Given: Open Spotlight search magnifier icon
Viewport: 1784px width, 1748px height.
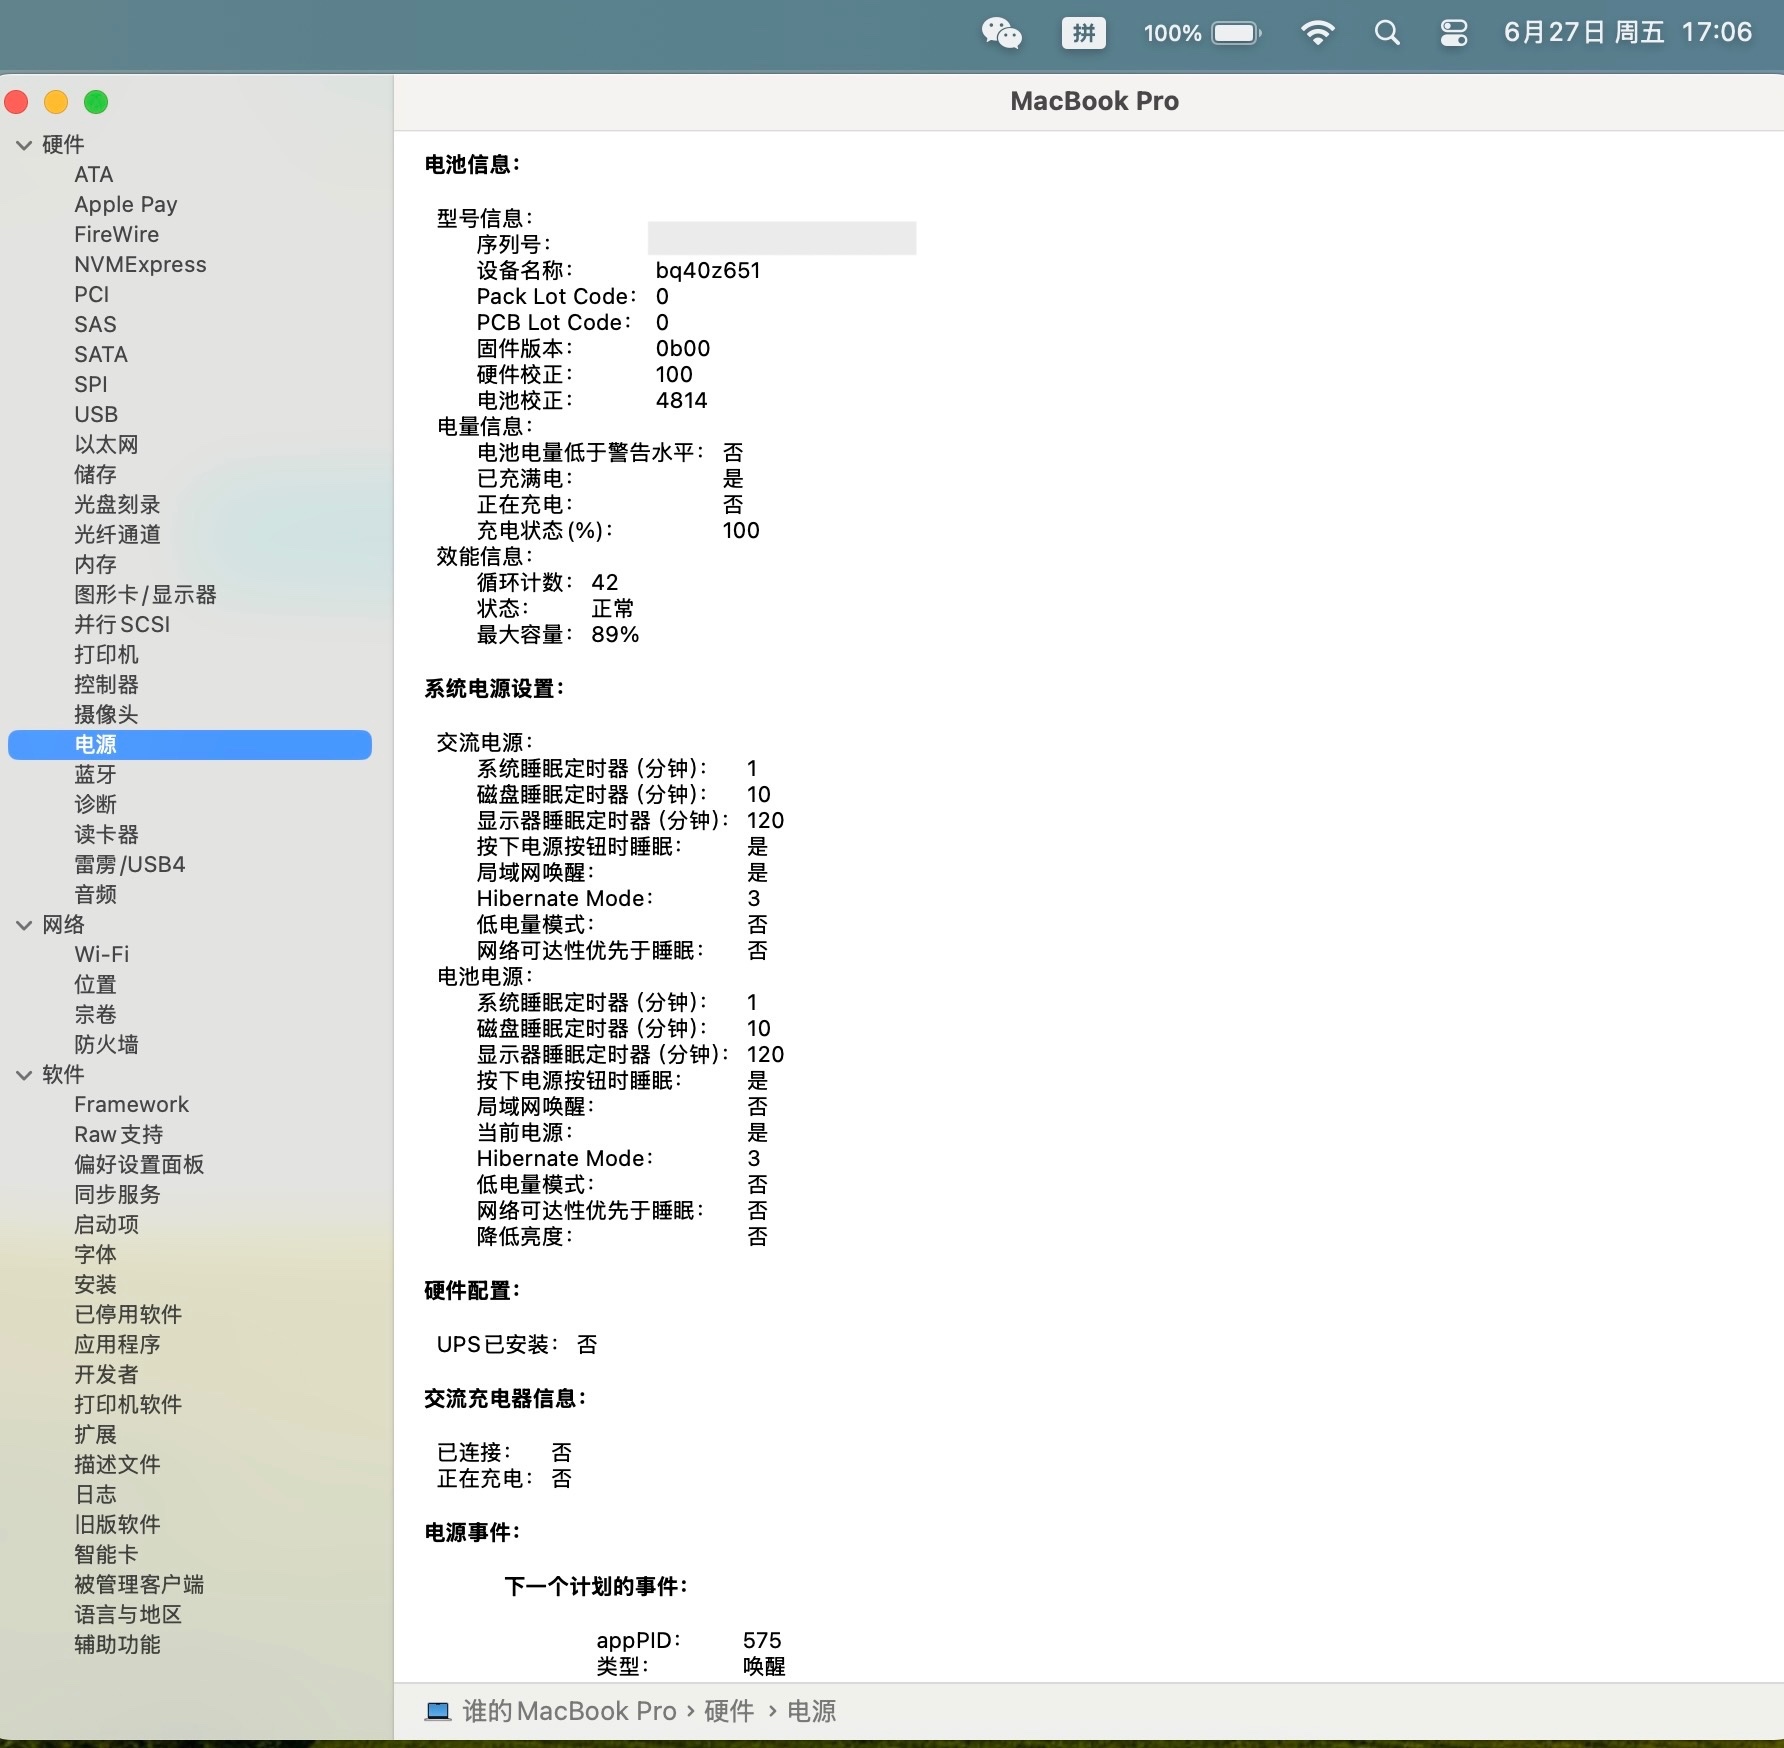Looking at the screenshot, I should [x=1387, y=33].
